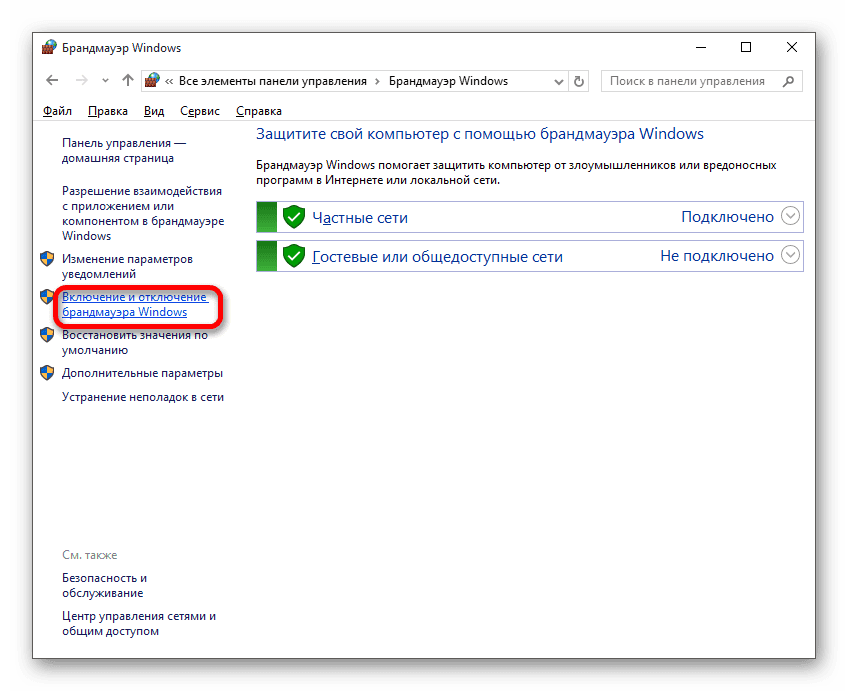Open the Справка menu
The image size is (848, 691).
pos(259,111)
